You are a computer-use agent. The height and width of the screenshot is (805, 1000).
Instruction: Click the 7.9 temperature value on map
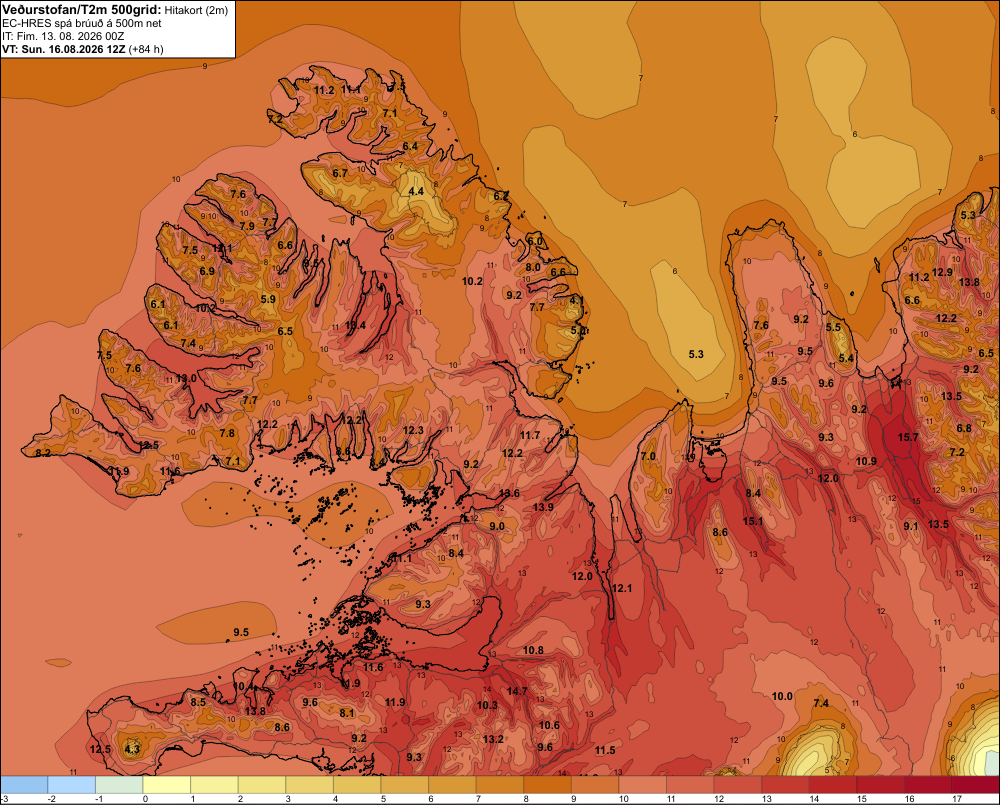(247, 226)
